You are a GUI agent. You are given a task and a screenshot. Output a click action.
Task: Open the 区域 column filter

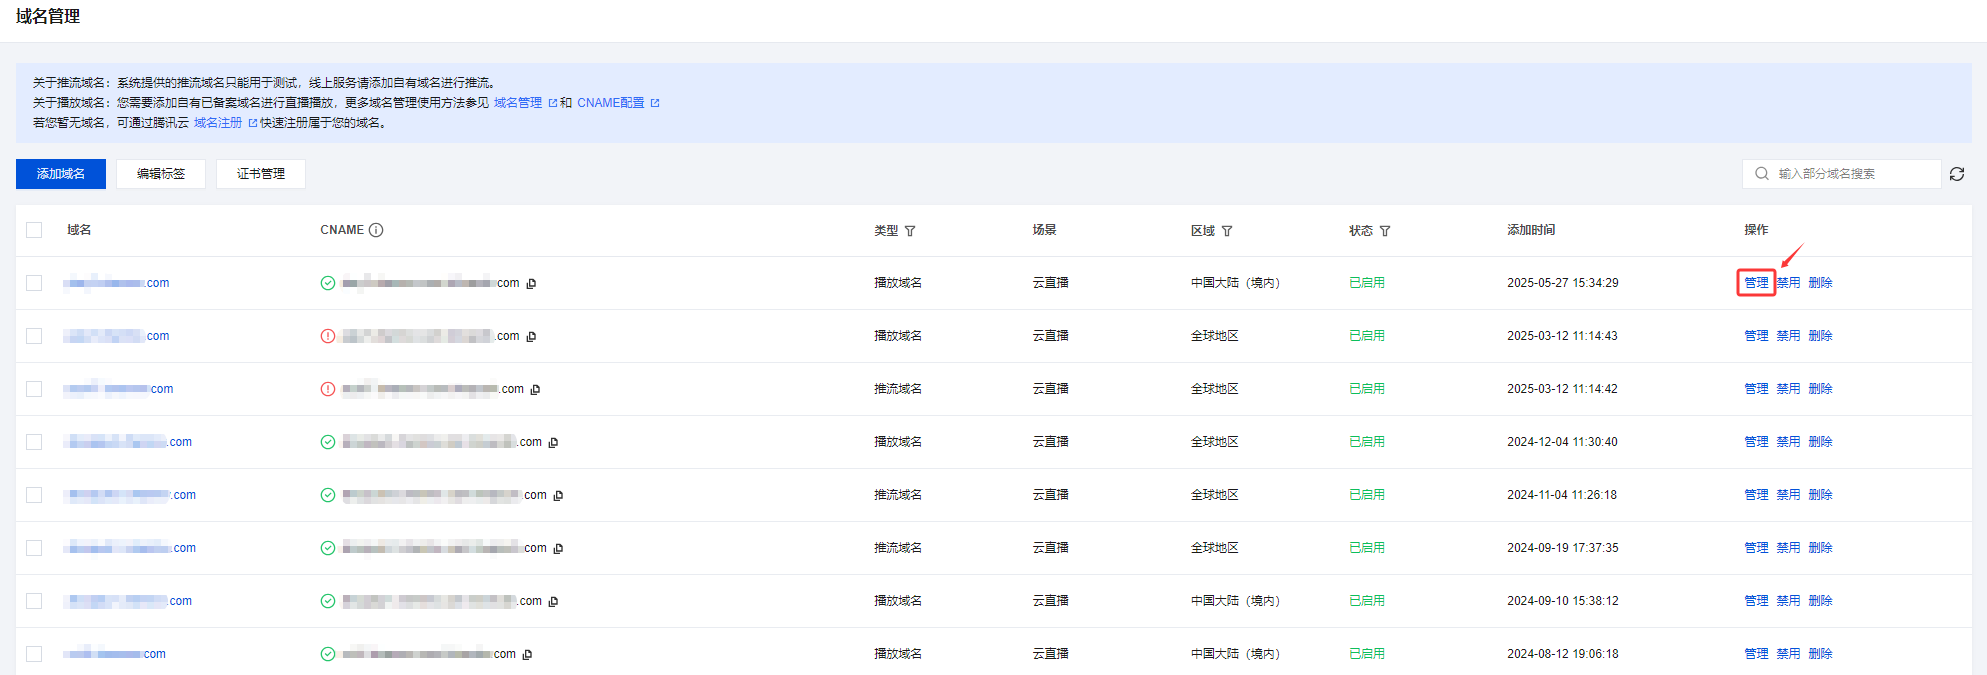1227,231
